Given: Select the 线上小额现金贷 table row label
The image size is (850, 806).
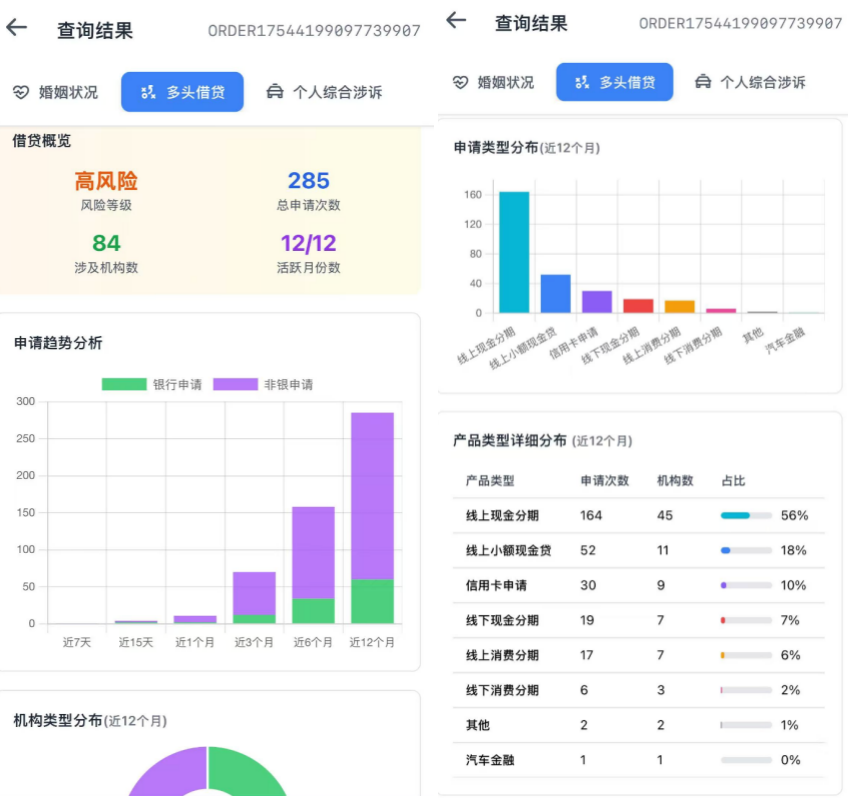Looking at the screenshot, I should [x=508, y=550].
